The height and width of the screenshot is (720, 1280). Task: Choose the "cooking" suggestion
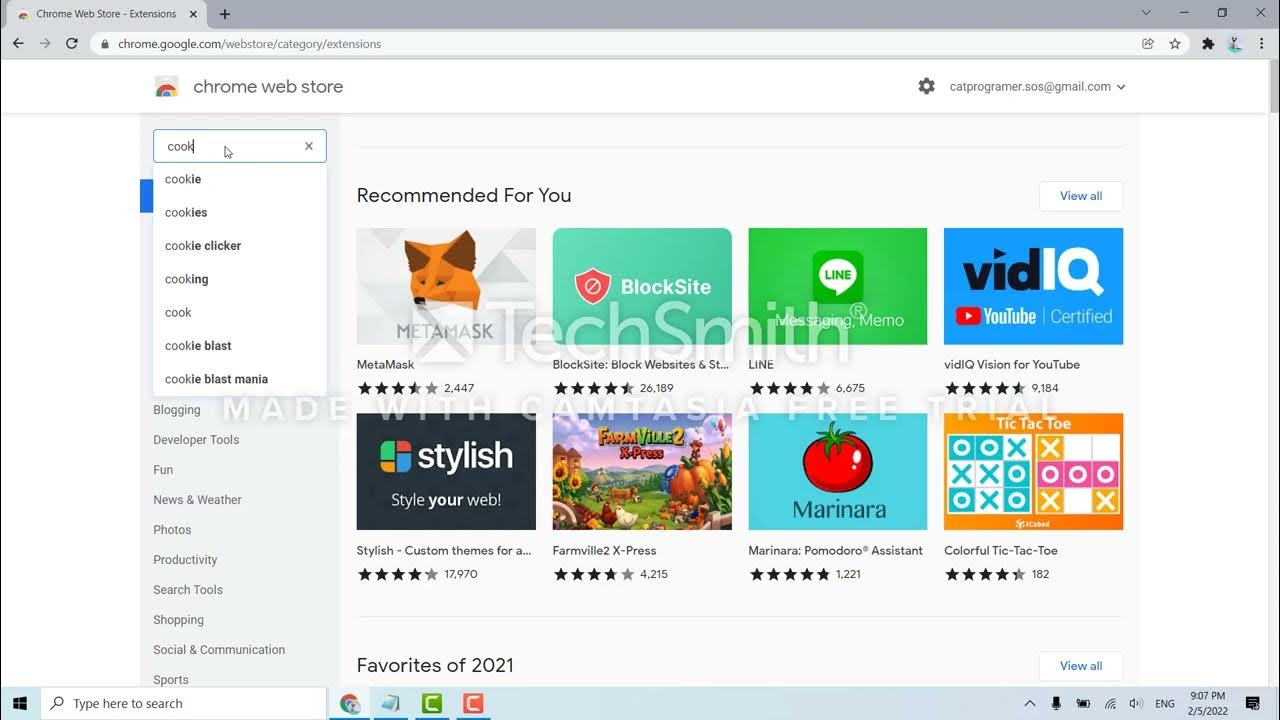click(240, 279)
